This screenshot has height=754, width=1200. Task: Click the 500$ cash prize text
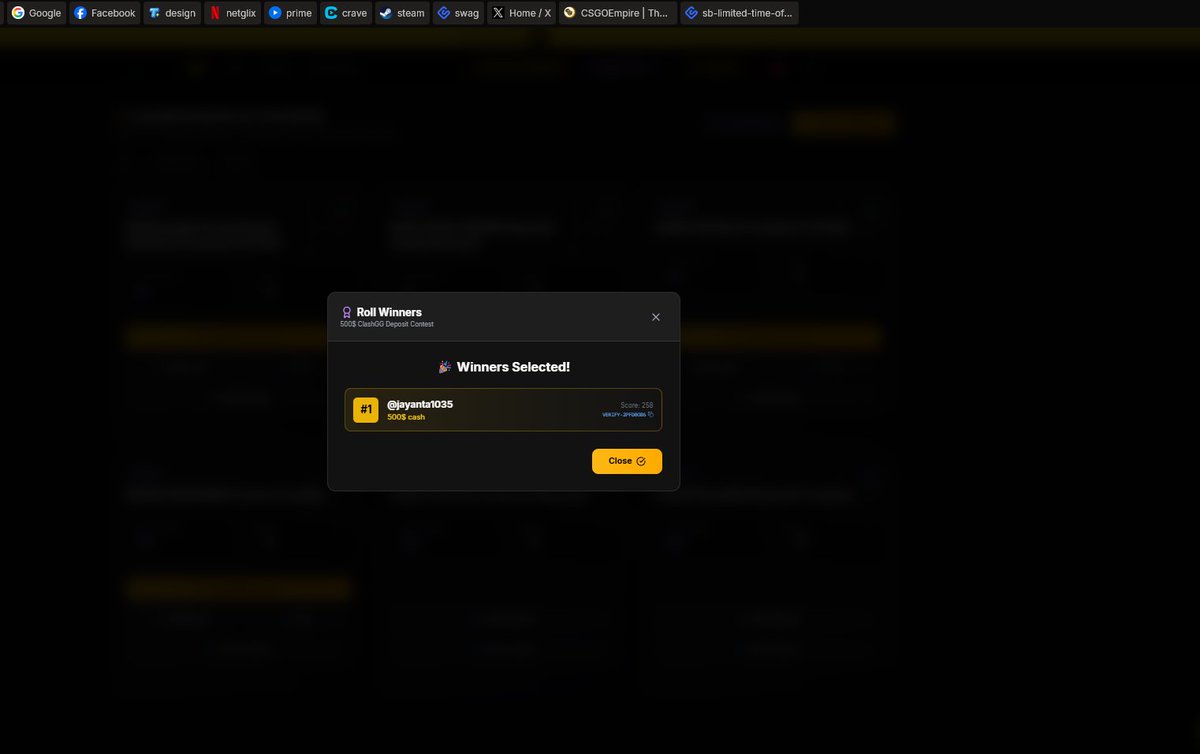(406, 417)
